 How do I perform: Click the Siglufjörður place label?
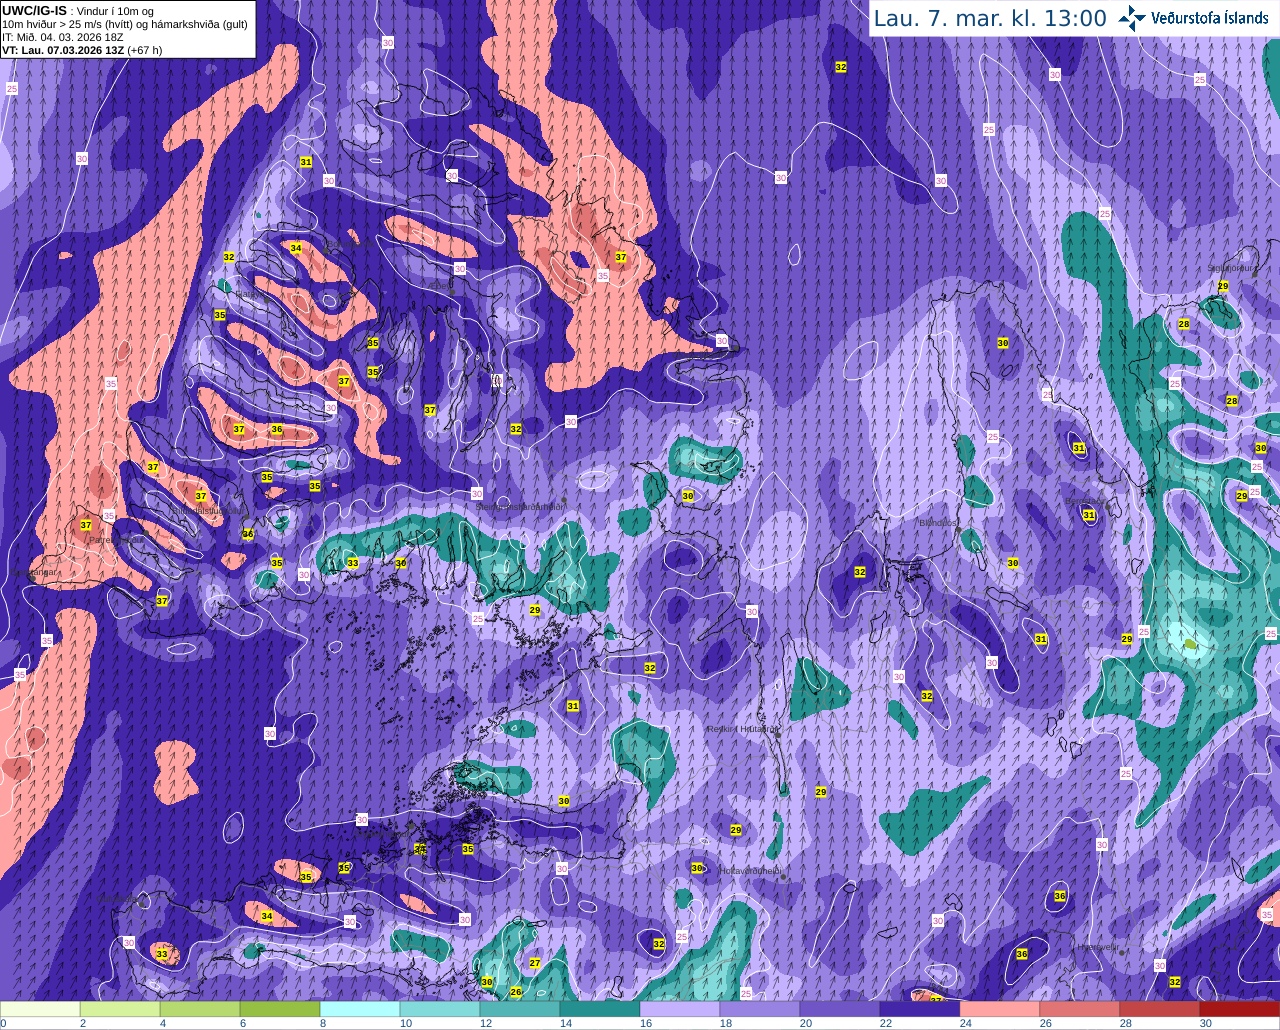(1231, 268)
